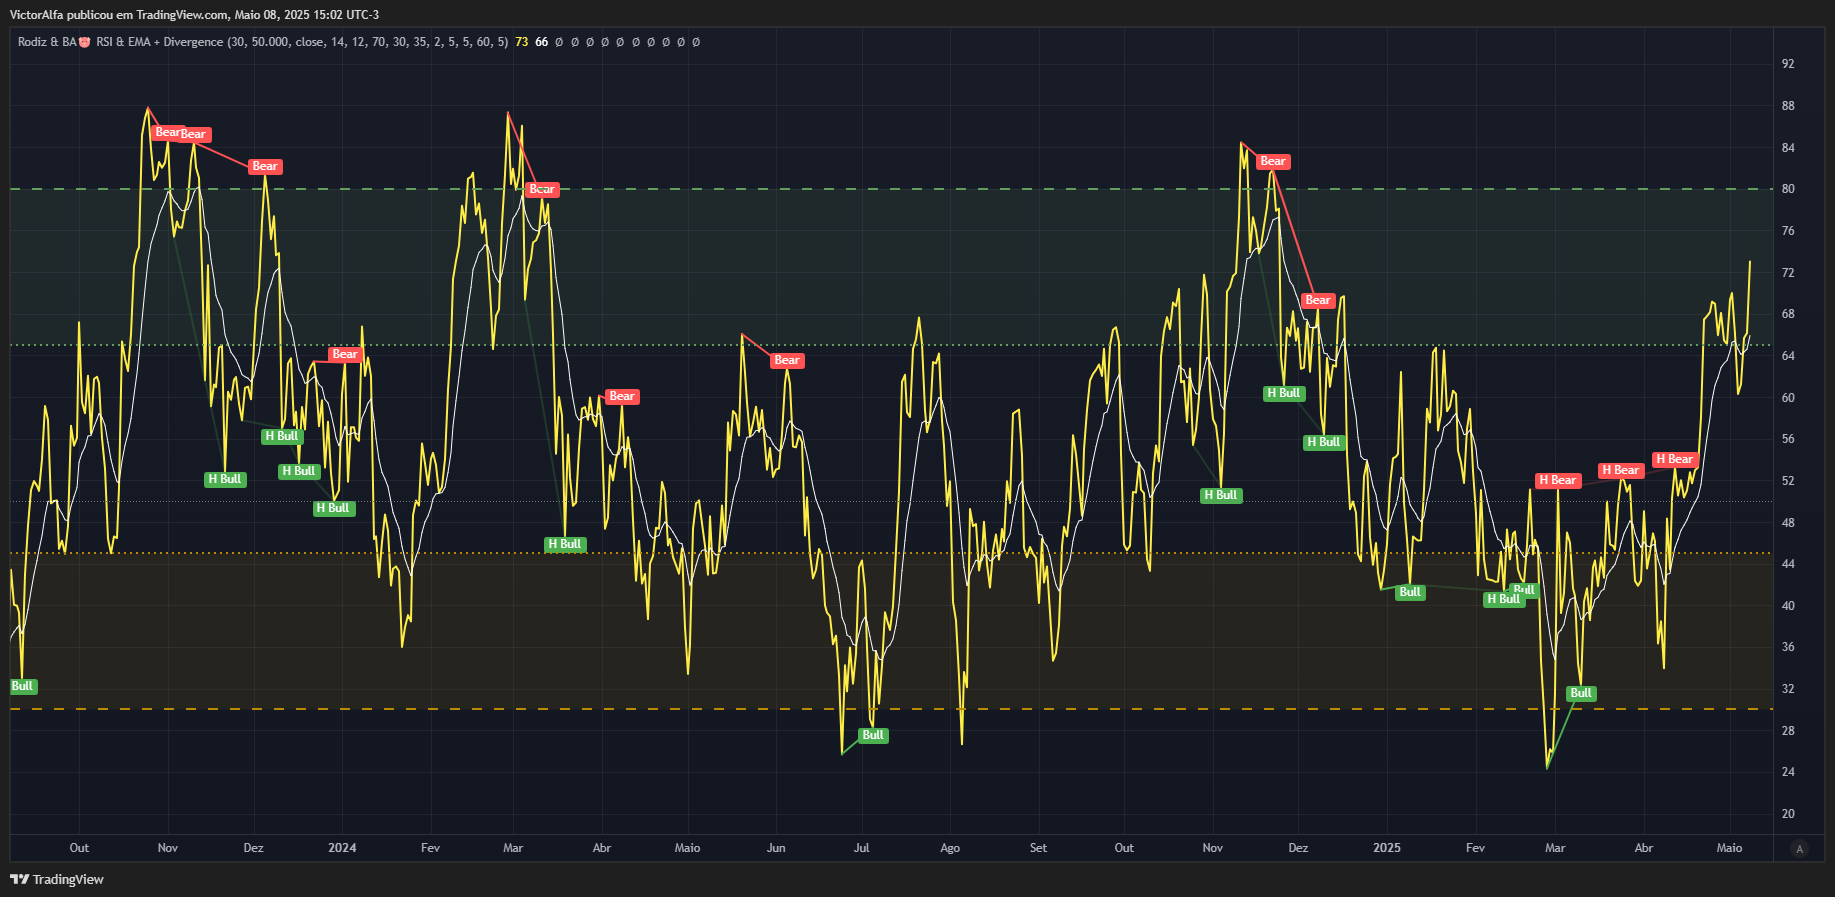Click the indicator input parameters in parentheses
1835x897 pixels.
(x=367, y=42)
